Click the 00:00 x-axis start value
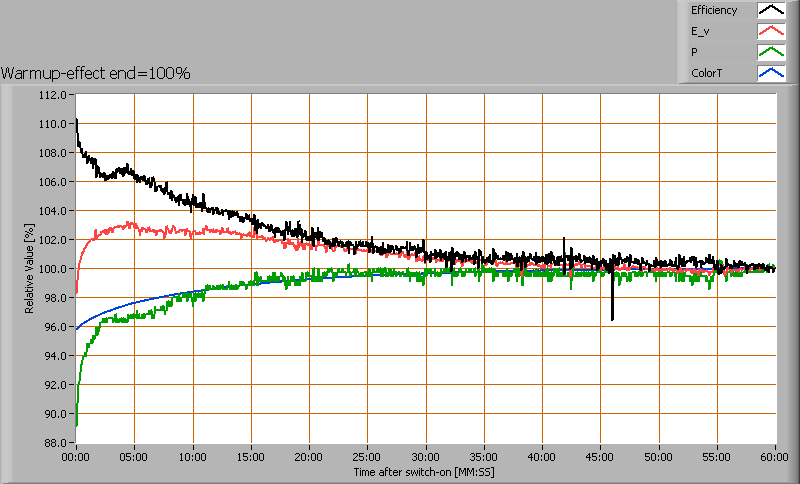Image resolution: width=800 pixels, height=484 pixels. (x=76, y=456)
